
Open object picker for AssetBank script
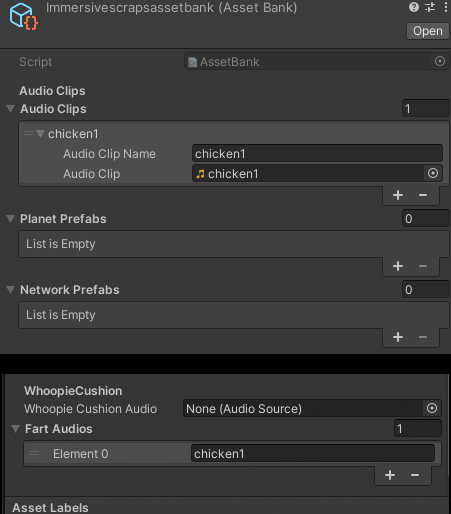coord(440,61)
